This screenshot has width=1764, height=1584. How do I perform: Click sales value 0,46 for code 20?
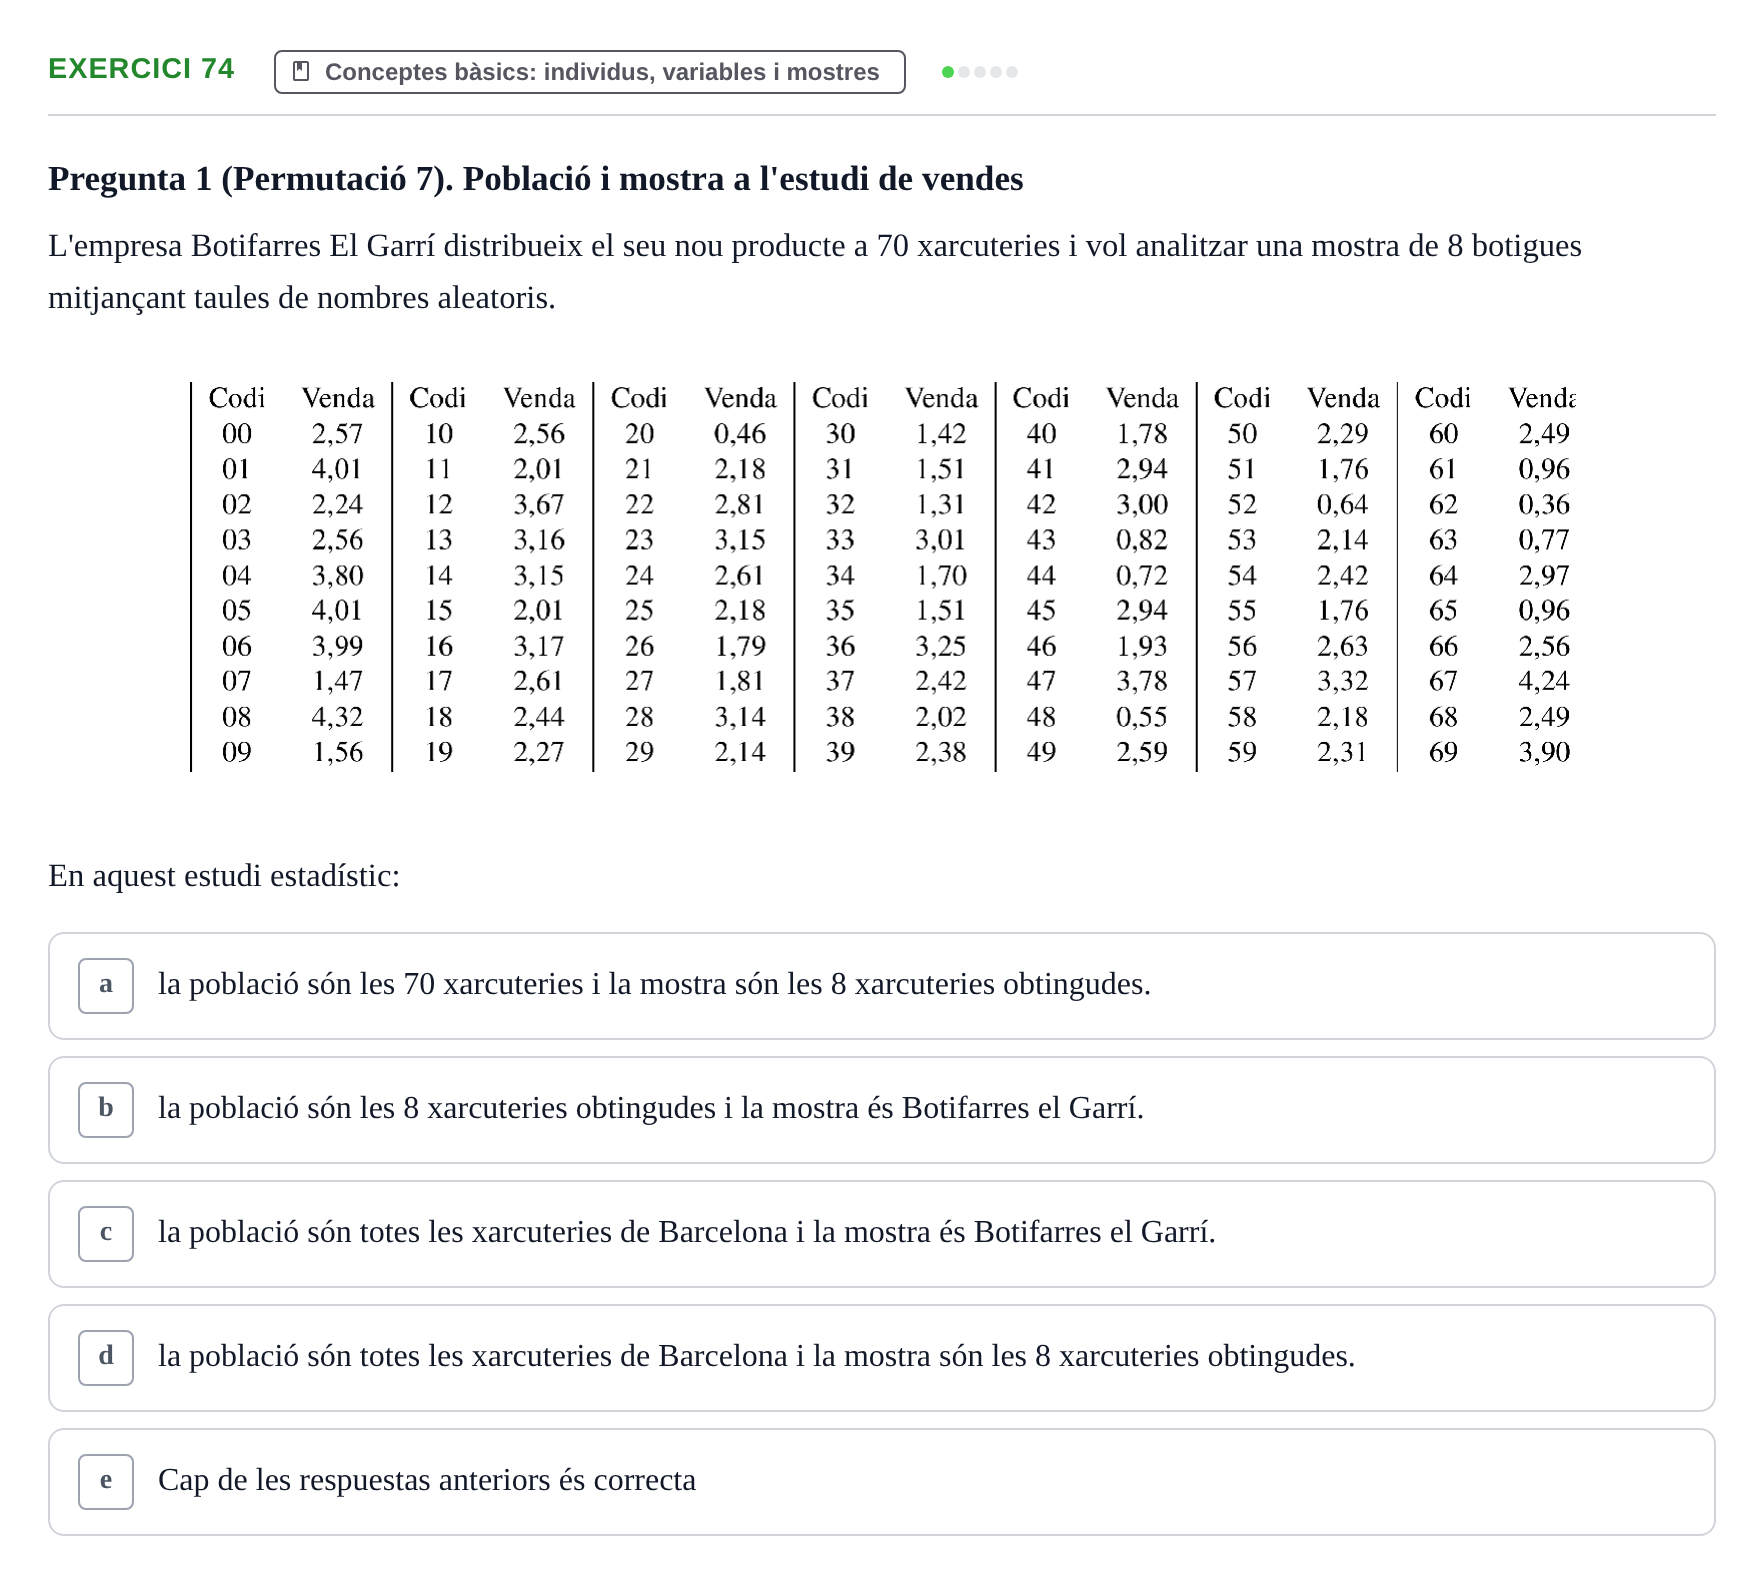(740, 434)
